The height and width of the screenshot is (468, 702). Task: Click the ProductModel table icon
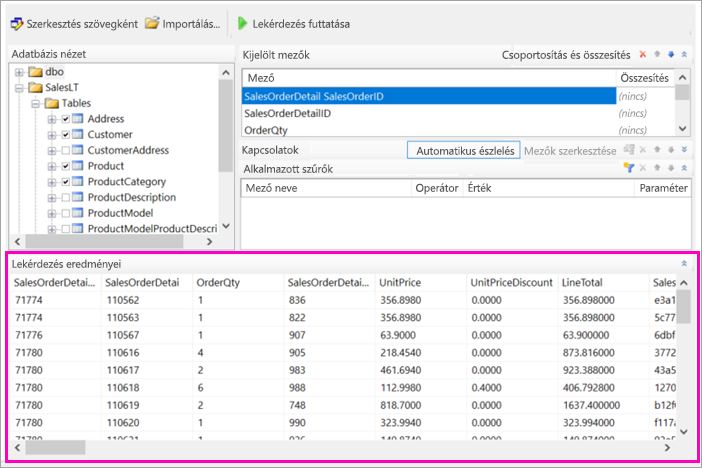tap(77, 213)
